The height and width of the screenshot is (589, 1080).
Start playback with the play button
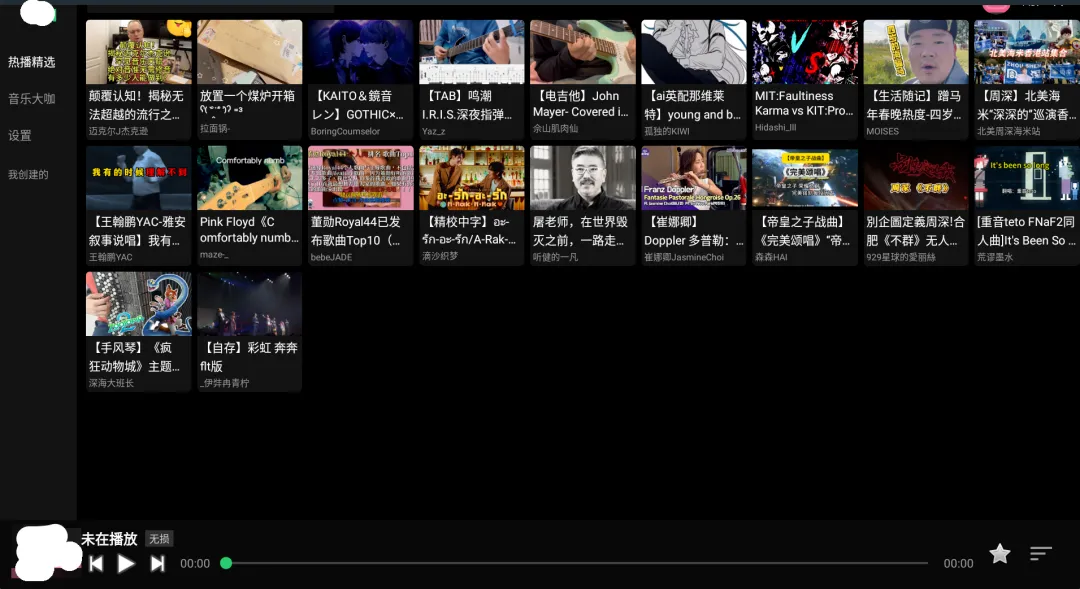click(x=125, y=564)
